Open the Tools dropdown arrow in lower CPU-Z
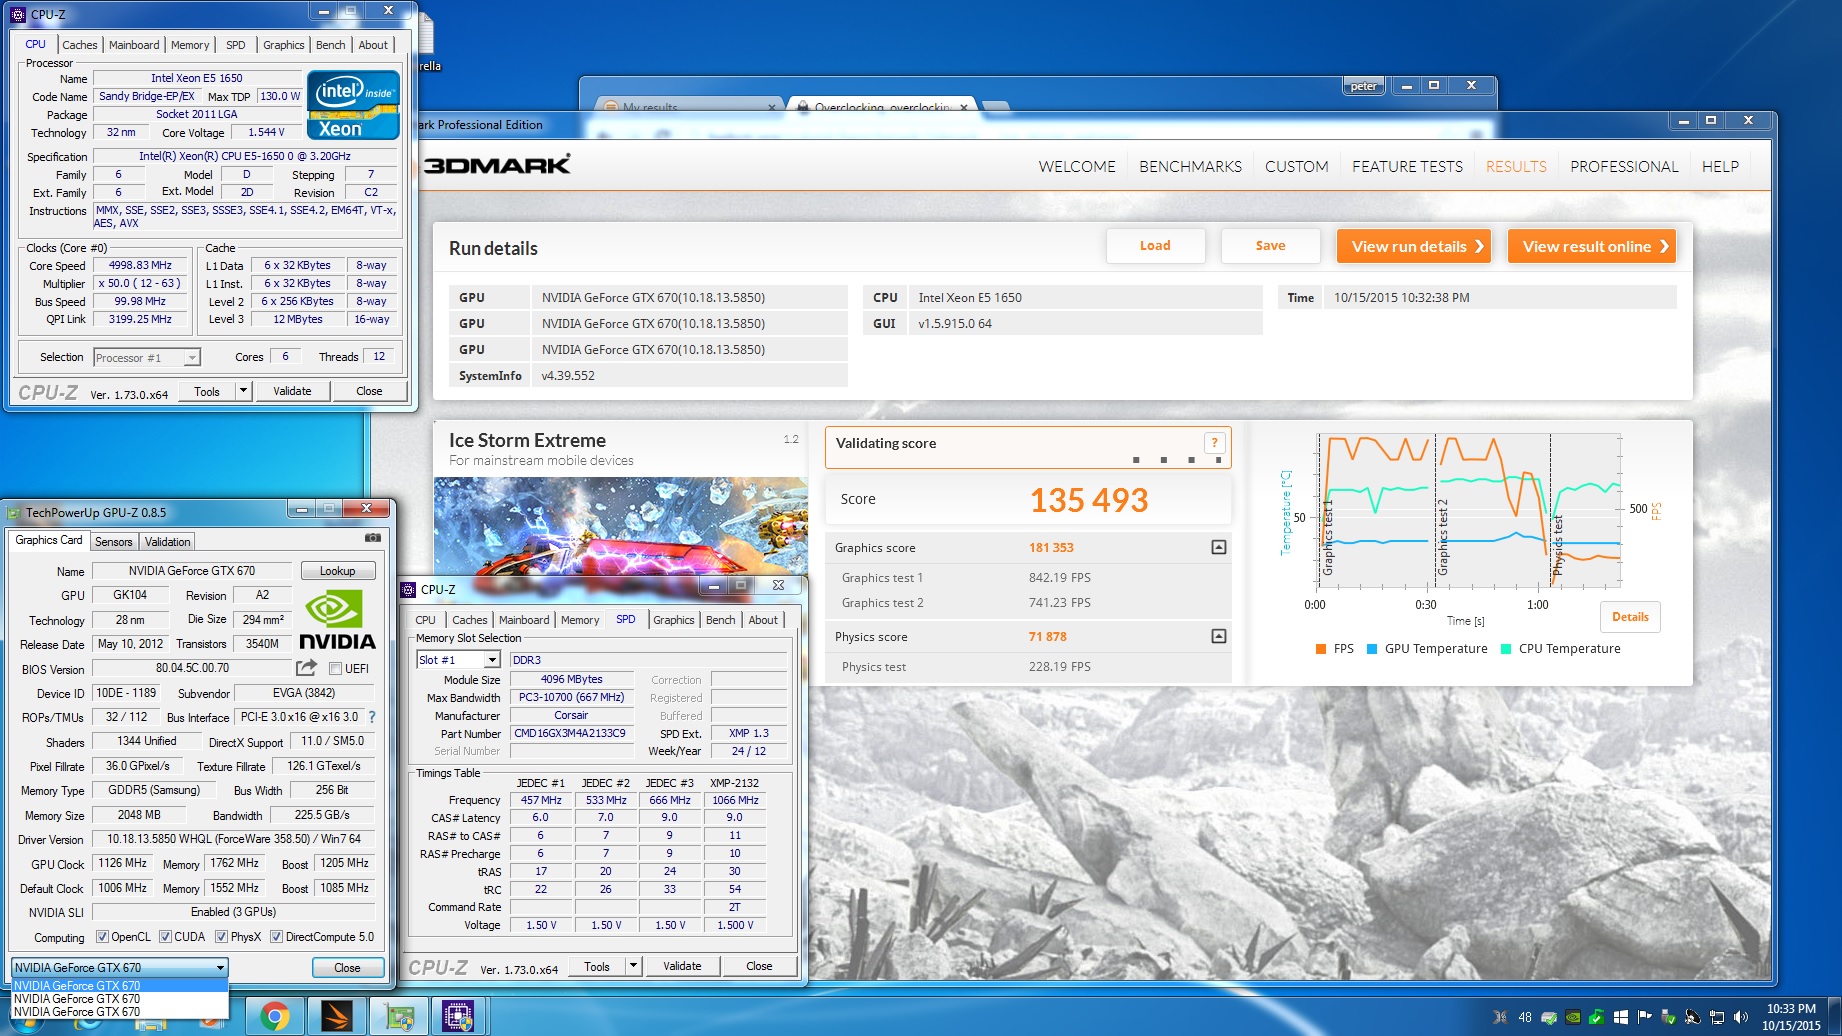The width and height of the screenshot is (1842, 1036). 633,966
